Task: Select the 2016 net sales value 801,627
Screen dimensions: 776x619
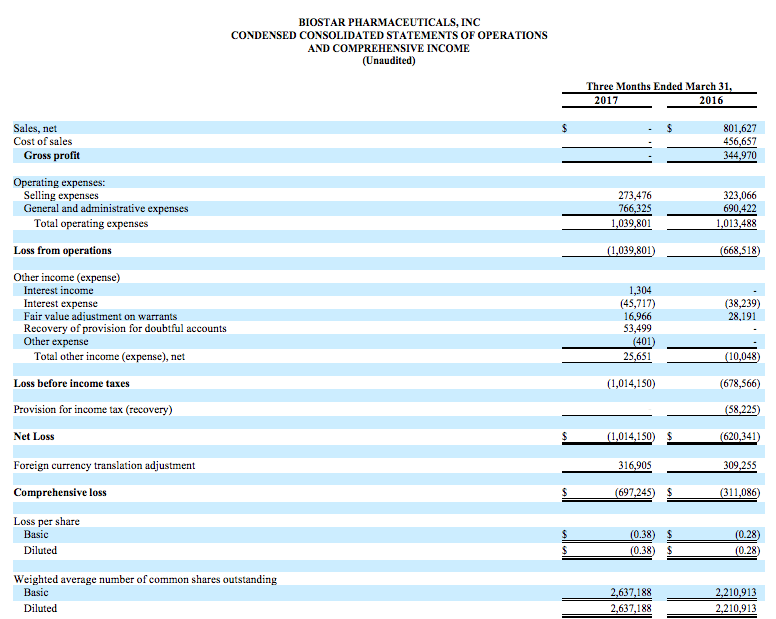Action: pos(738,128)
